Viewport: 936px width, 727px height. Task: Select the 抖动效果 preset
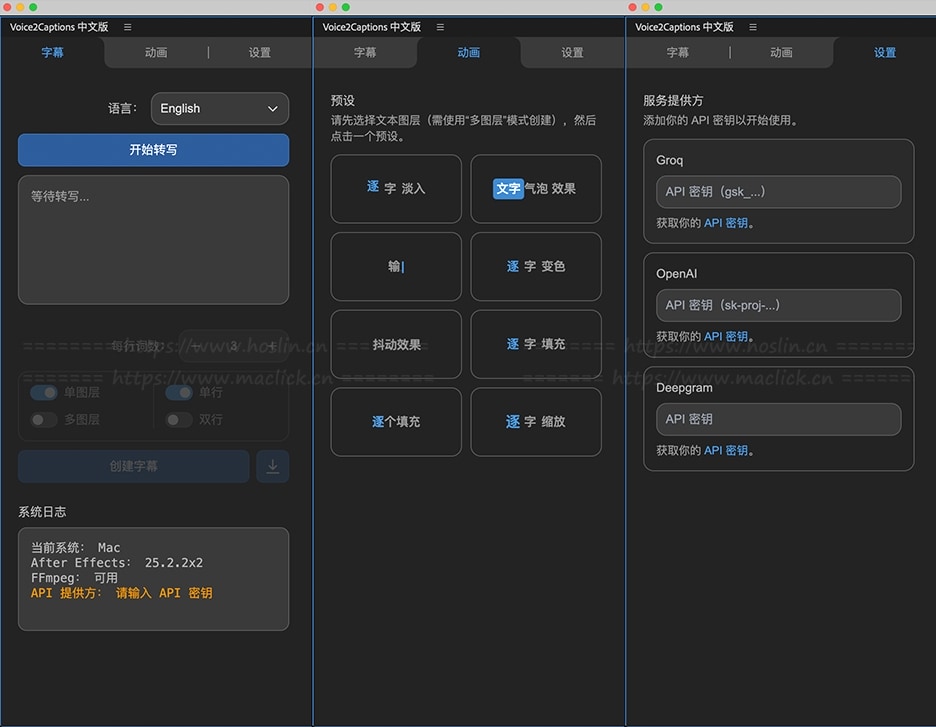pos(396,344)
